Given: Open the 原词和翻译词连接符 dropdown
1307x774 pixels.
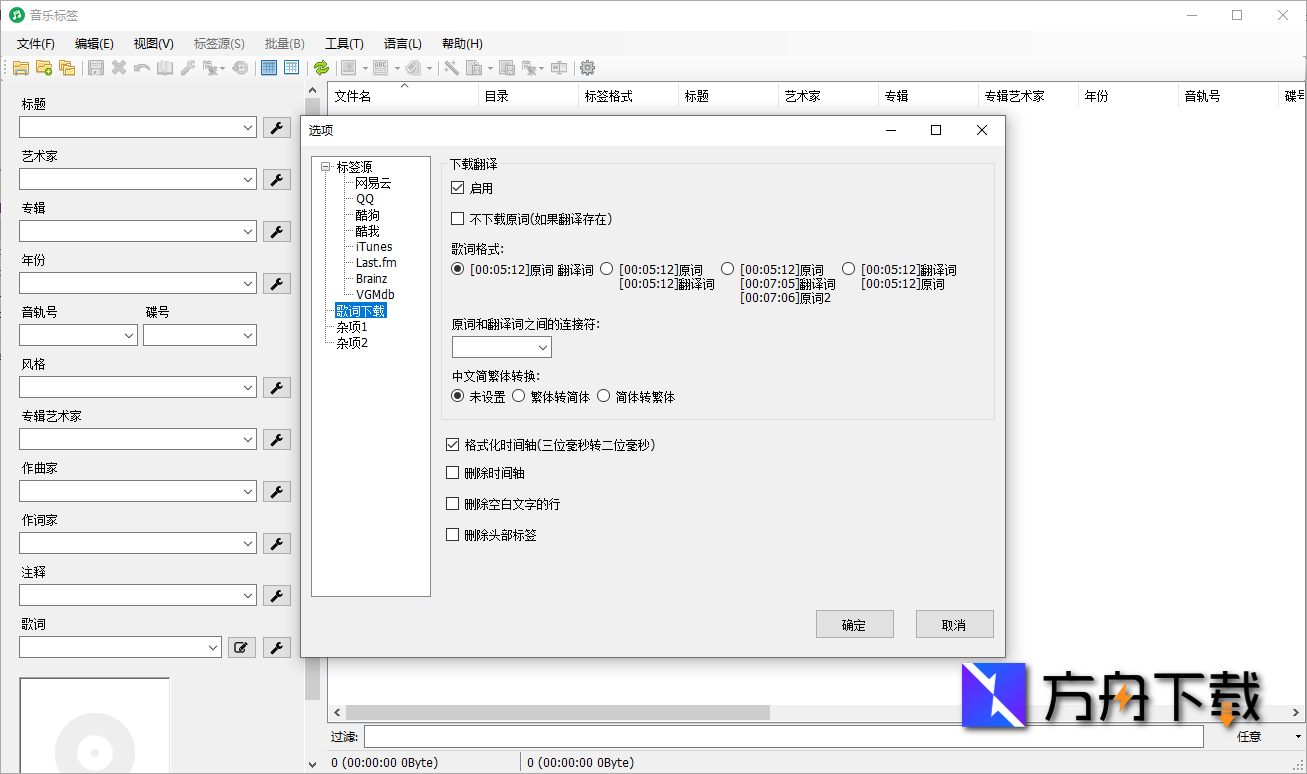Looking at the screenshot, I should pyautogui.click(x=543, y=347).
